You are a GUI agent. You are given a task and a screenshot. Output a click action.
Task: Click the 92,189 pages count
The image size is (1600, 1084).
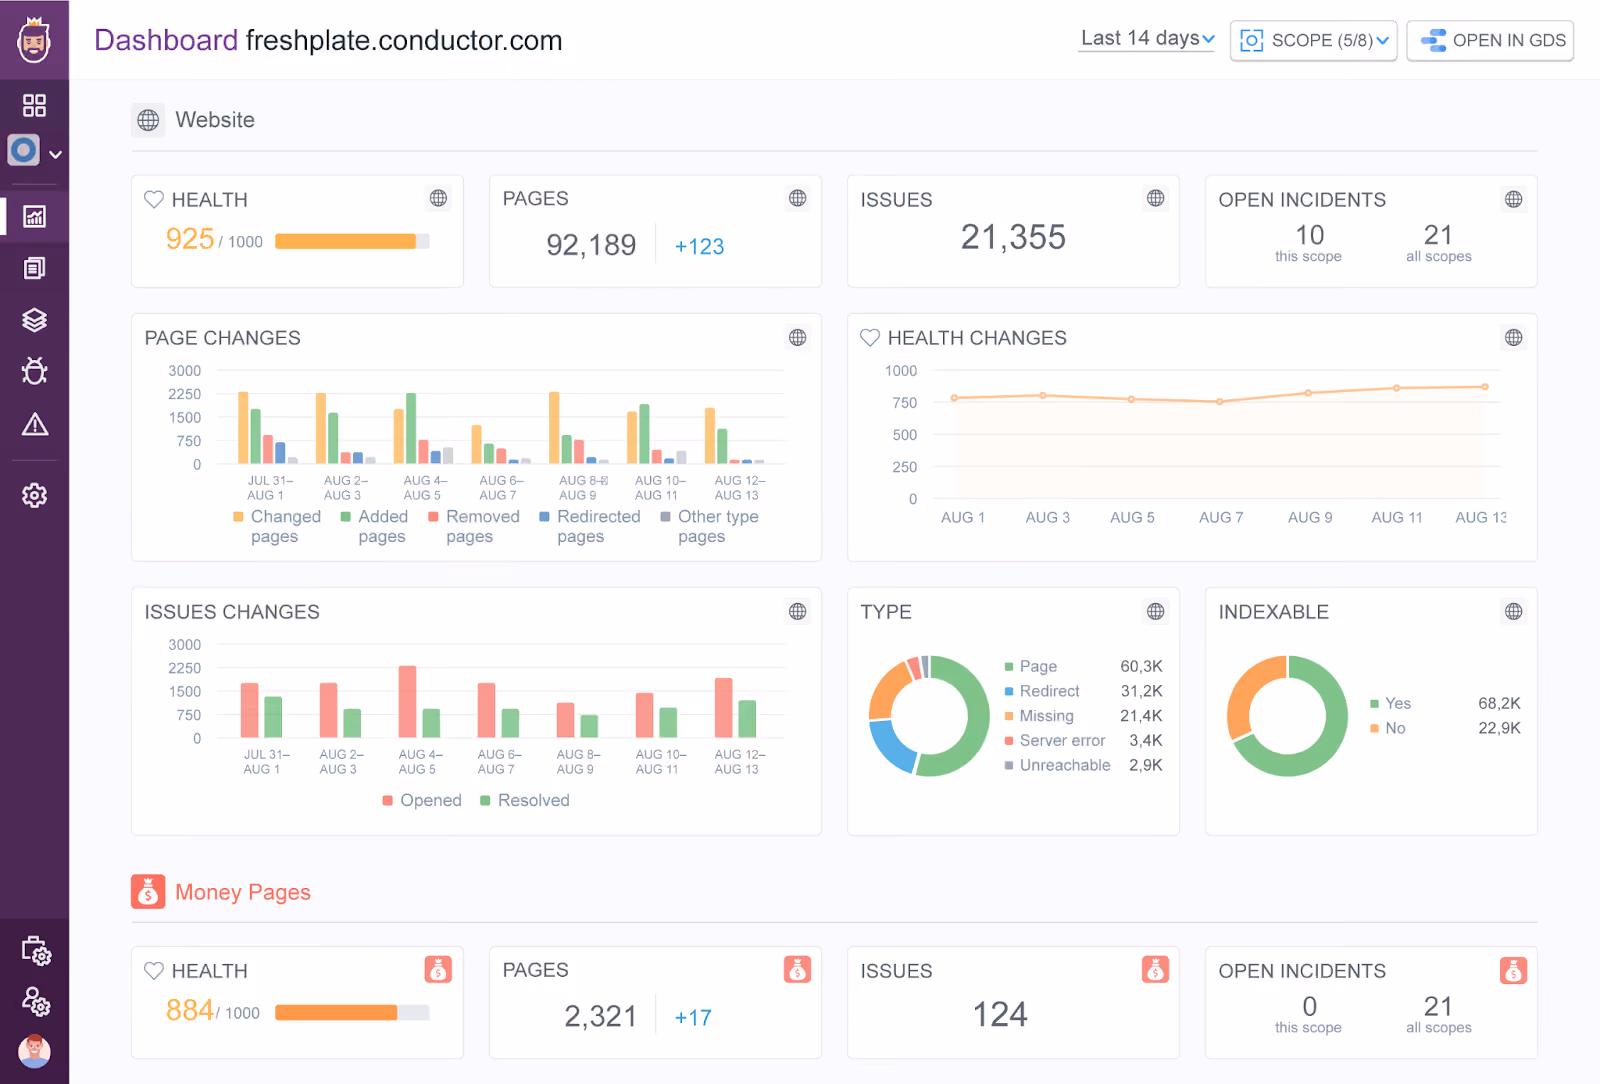click(591, 245)
